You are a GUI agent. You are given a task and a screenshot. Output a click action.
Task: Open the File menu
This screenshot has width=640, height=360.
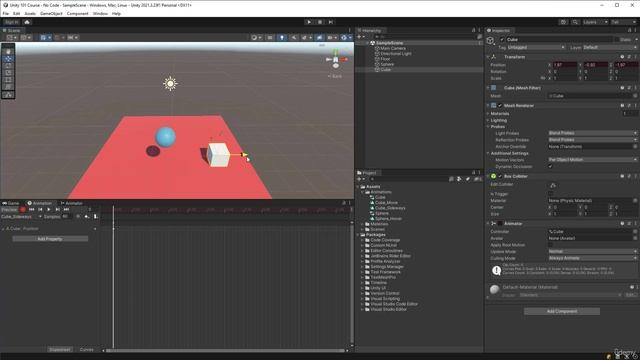pos(5,13)
